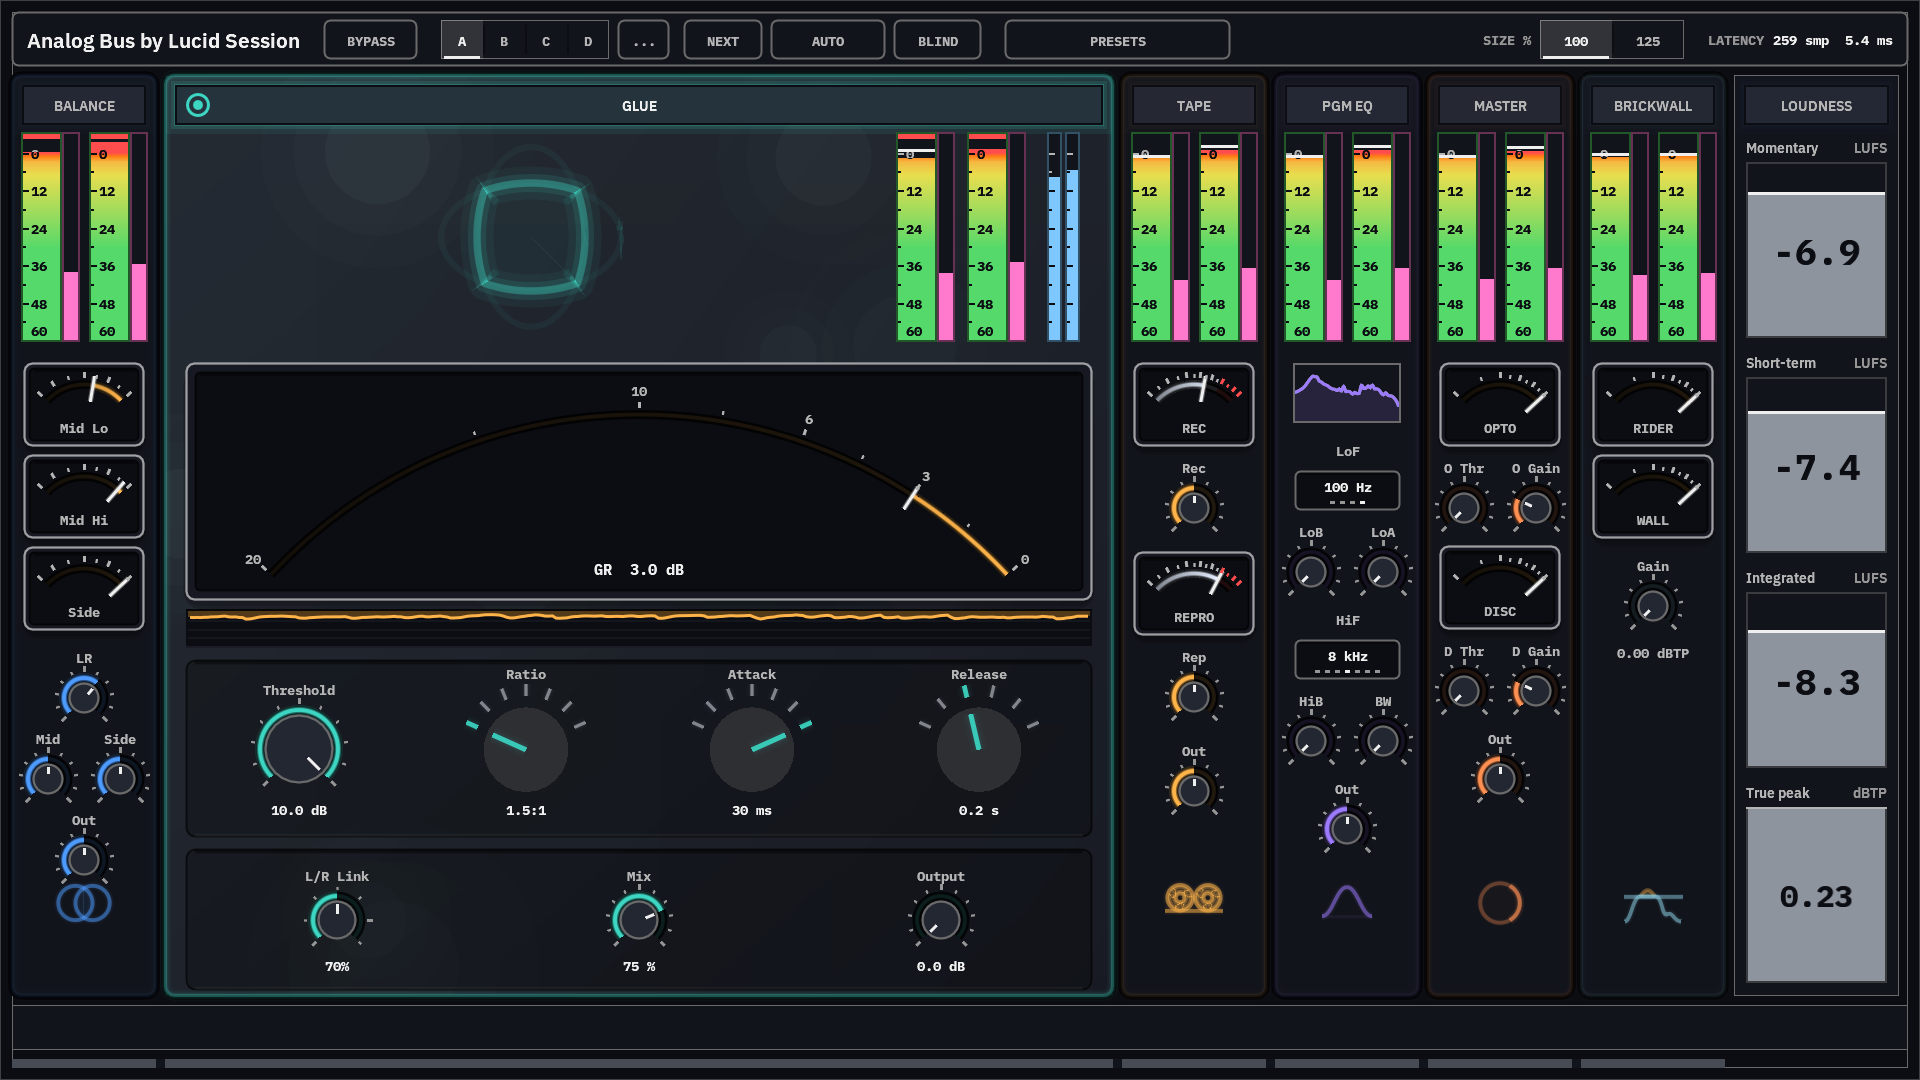Click the Momentary LUFS readout -6.9

[x=1816, y=252]
